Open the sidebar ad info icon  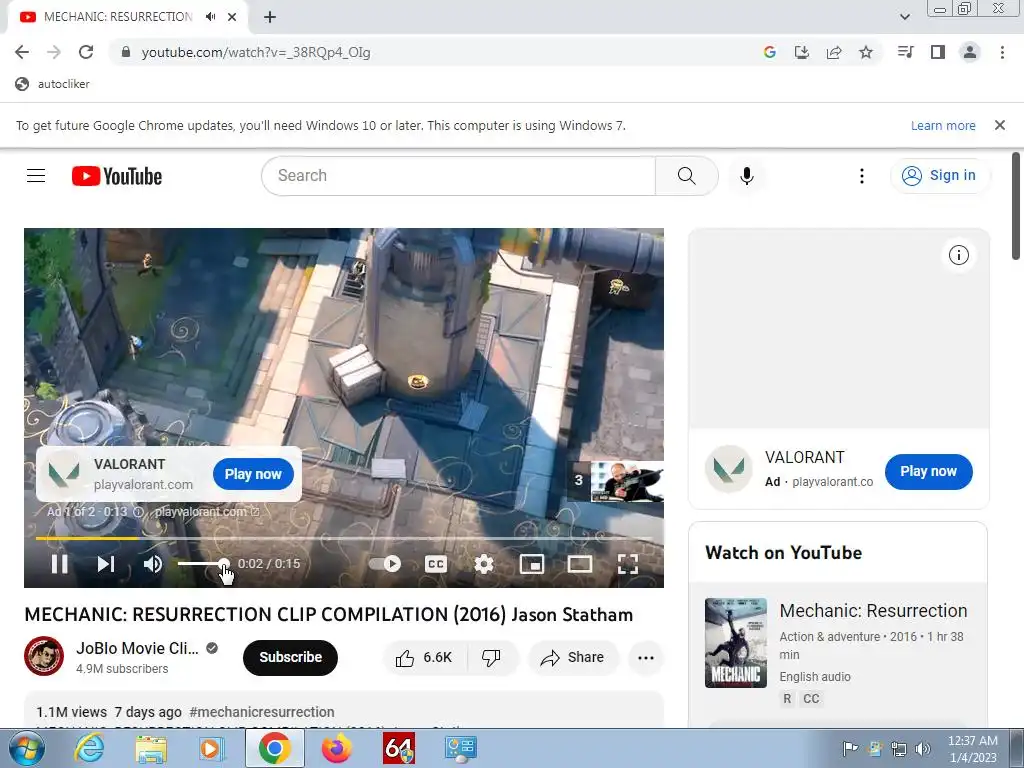coord(959,255)
